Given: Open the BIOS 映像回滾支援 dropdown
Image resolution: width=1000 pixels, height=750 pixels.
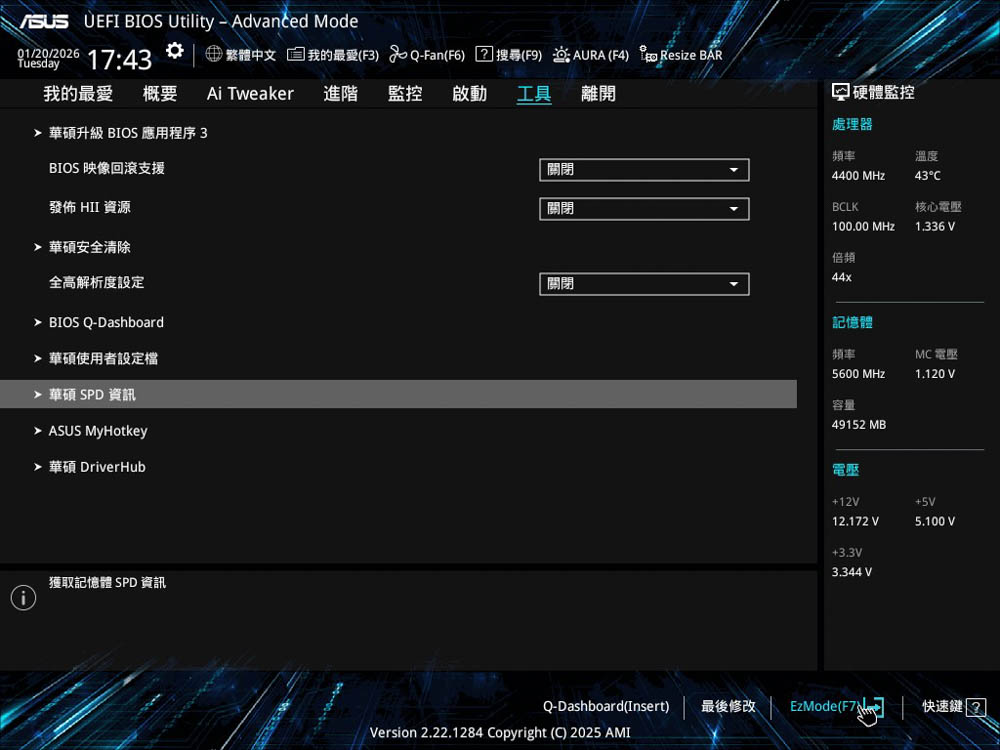Looking at the screenshot, I should click(643, 170).
